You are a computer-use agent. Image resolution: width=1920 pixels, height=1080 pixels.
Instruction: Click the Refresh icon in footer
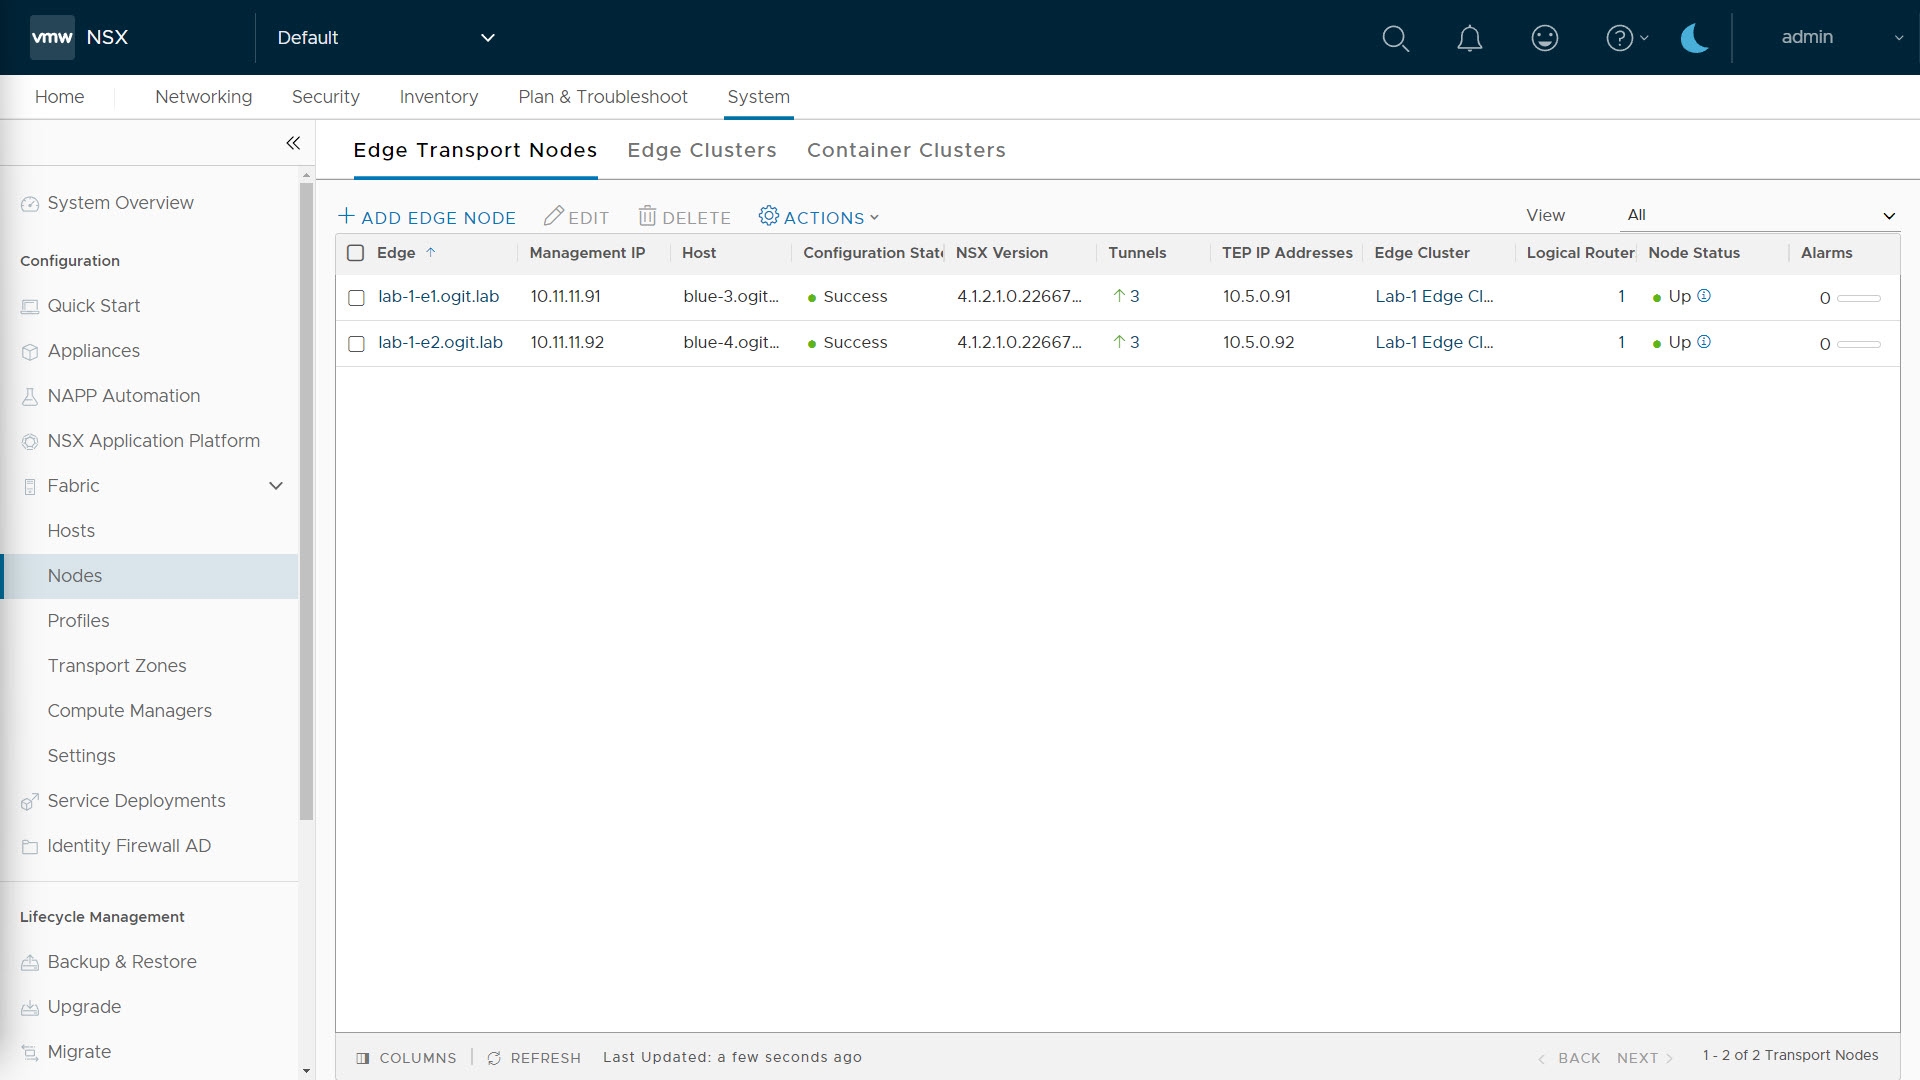click(494, 1058)
